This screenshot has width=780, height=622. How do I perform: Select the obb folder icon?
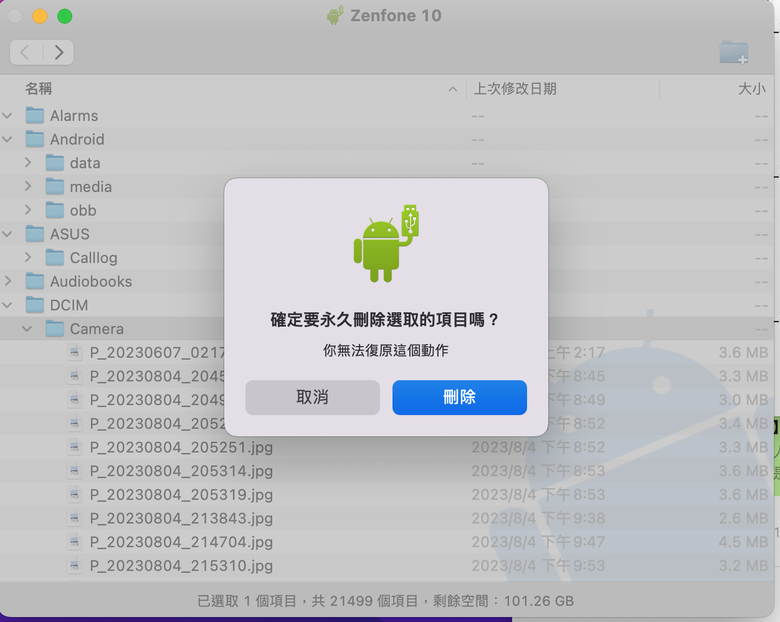click(55, 210)
